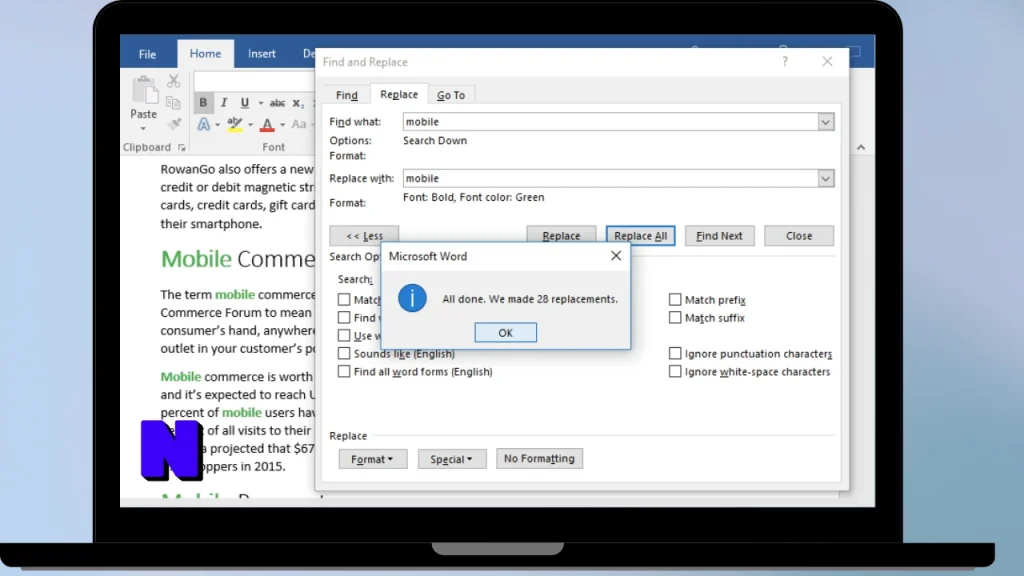Click Text Effects outlined A icon
Image resolution: width=1024 pixels, height=576 pixels.
pyautogui.click(x=204, y=124)
